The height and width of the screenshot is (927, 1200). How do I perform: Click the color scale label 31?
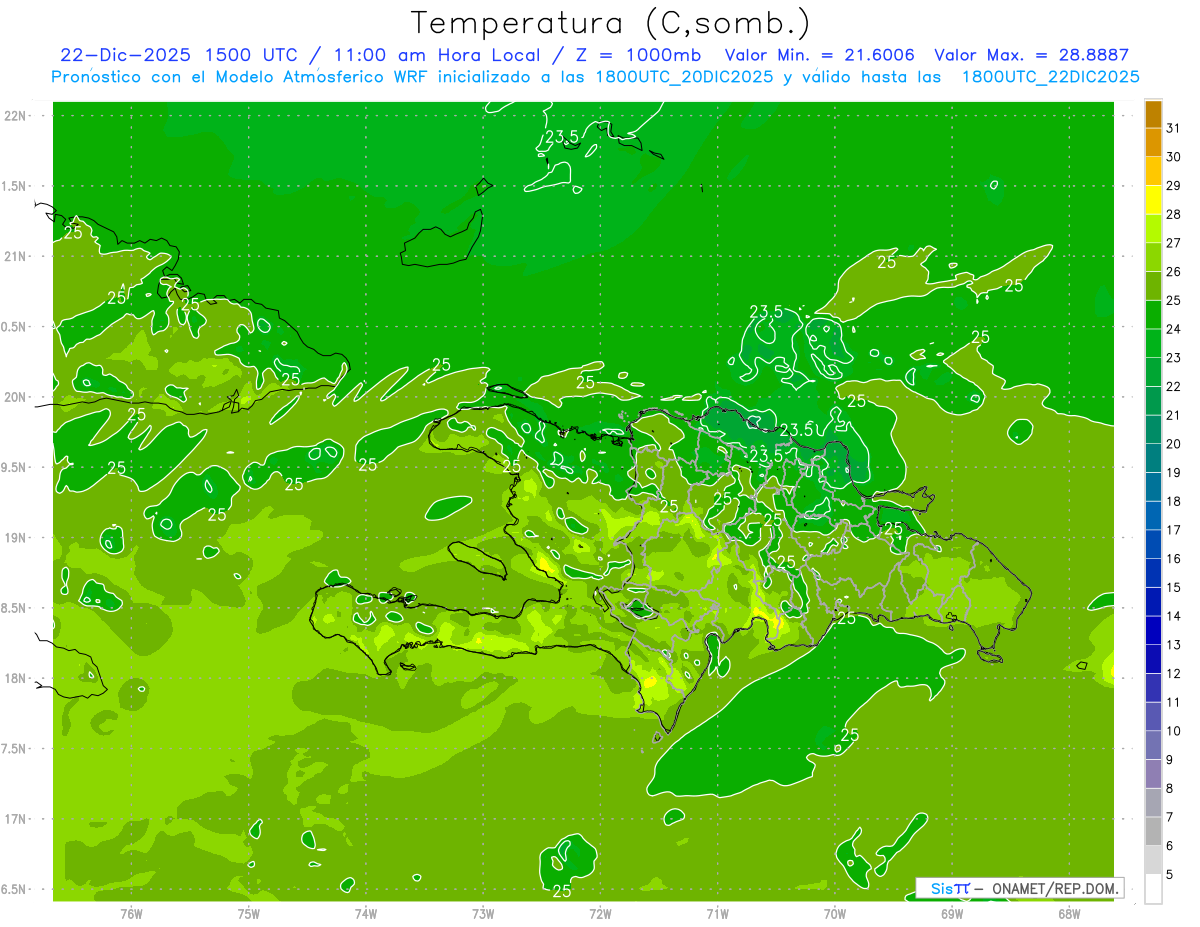click(1174, 128)
